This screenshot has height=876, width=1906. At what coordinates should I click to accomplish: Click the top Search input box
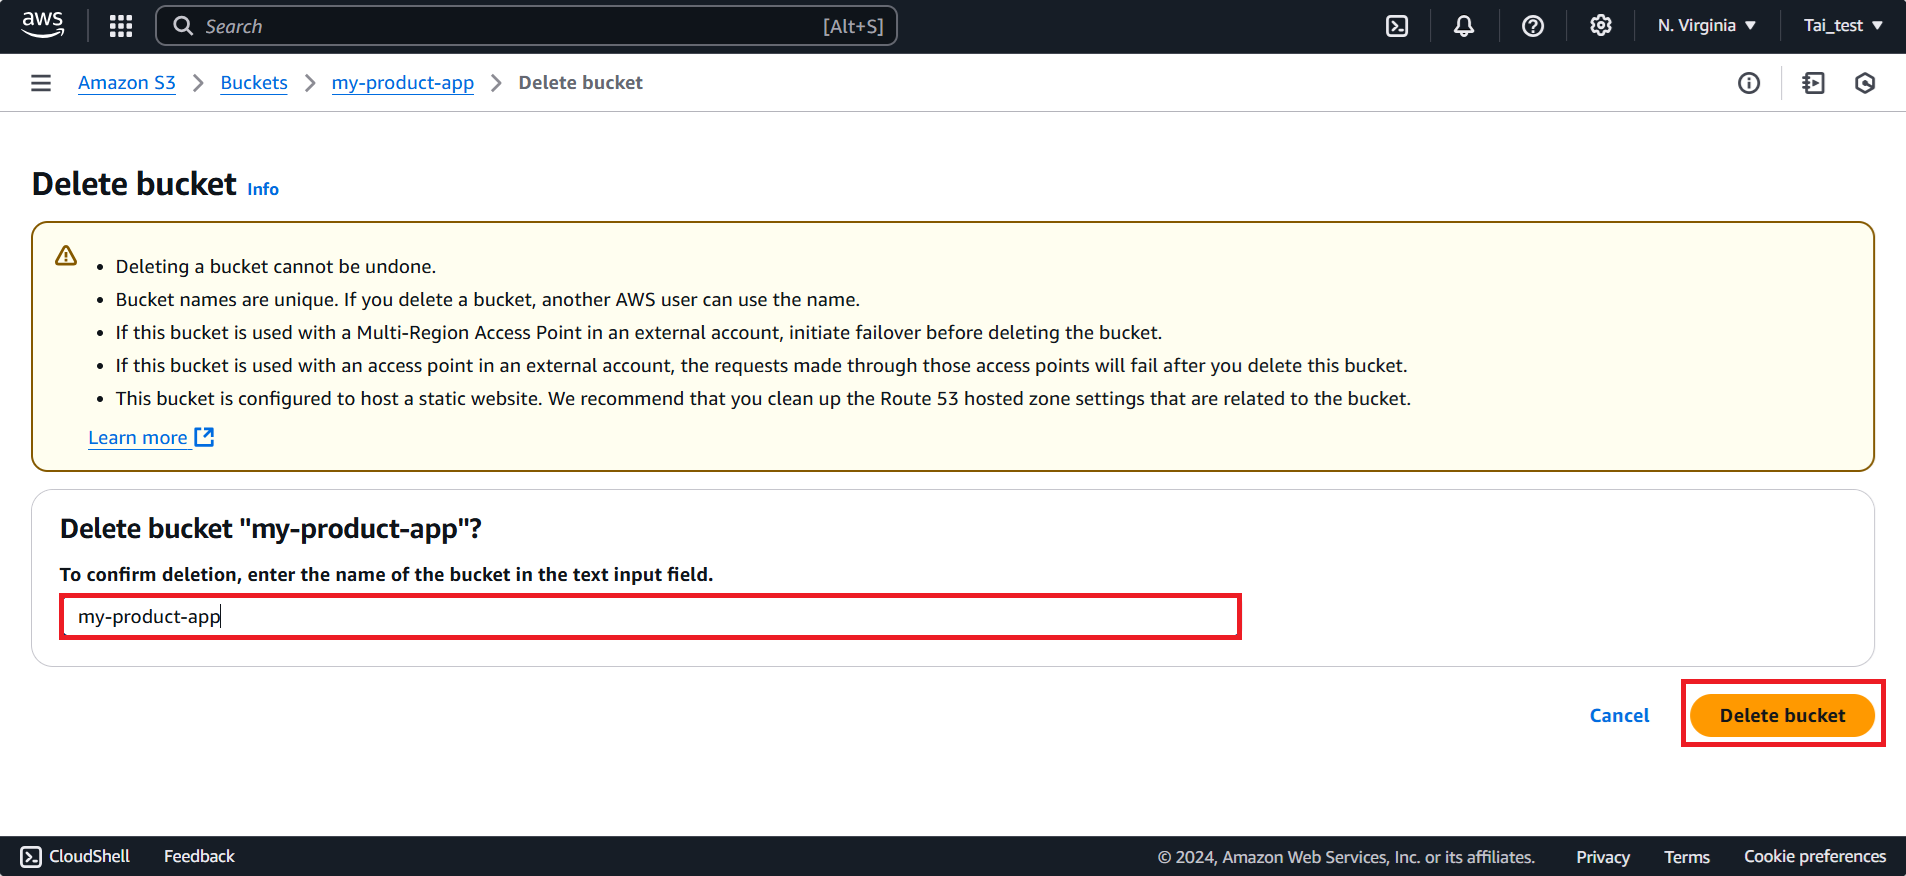[526, 26]
